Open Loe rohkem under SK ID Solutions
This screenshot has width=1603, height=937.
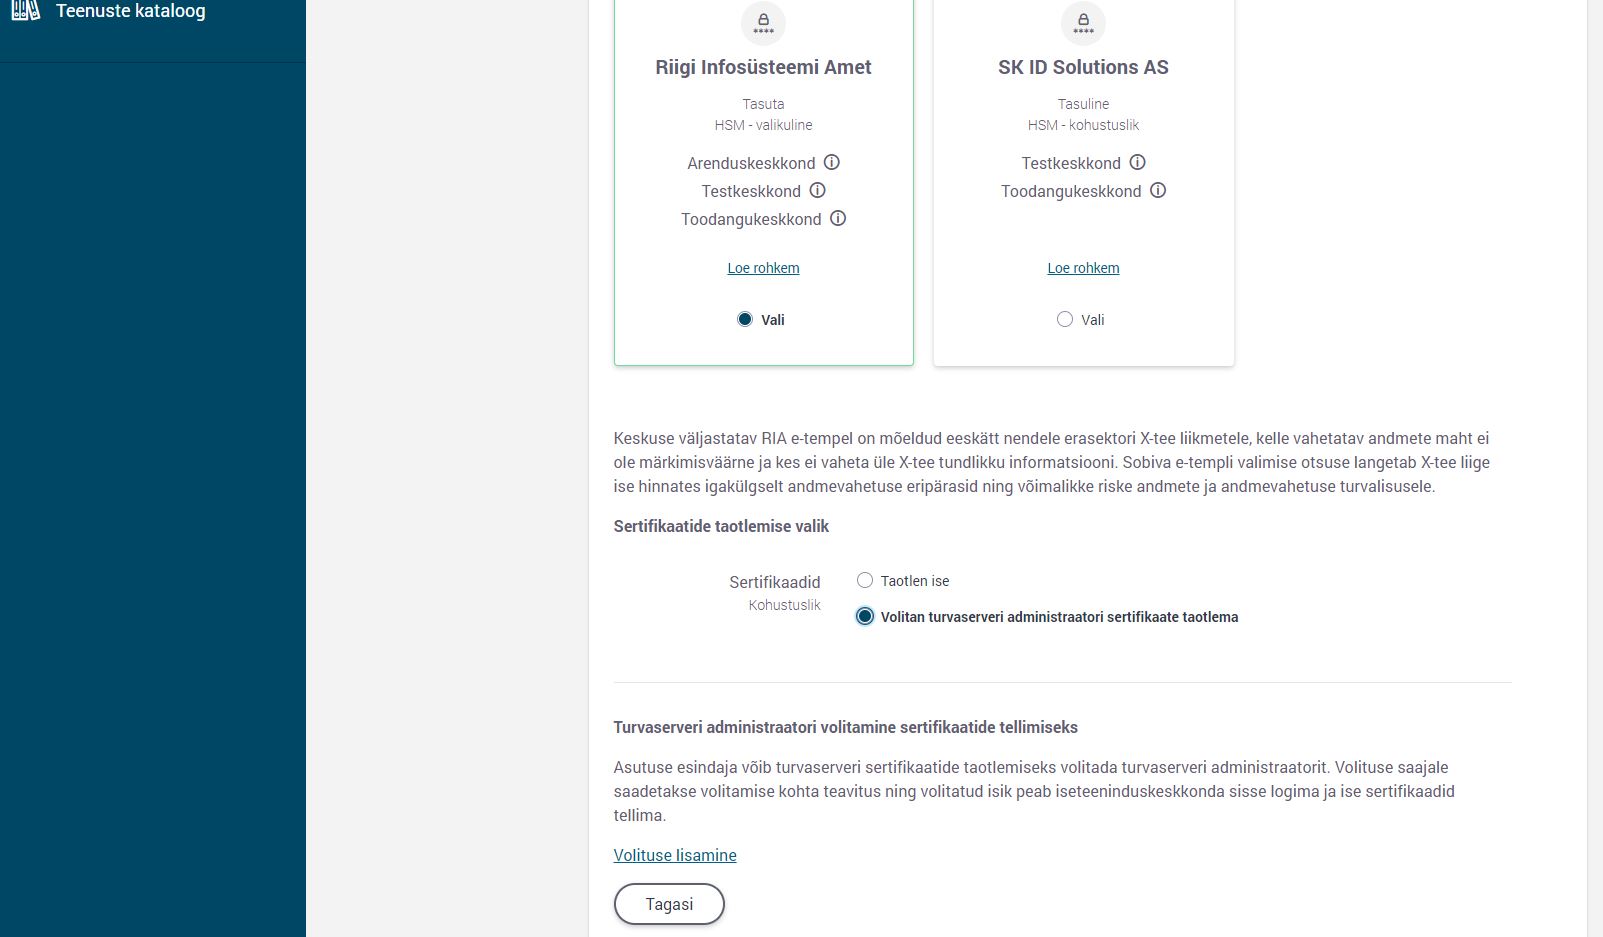[1083, 268]
